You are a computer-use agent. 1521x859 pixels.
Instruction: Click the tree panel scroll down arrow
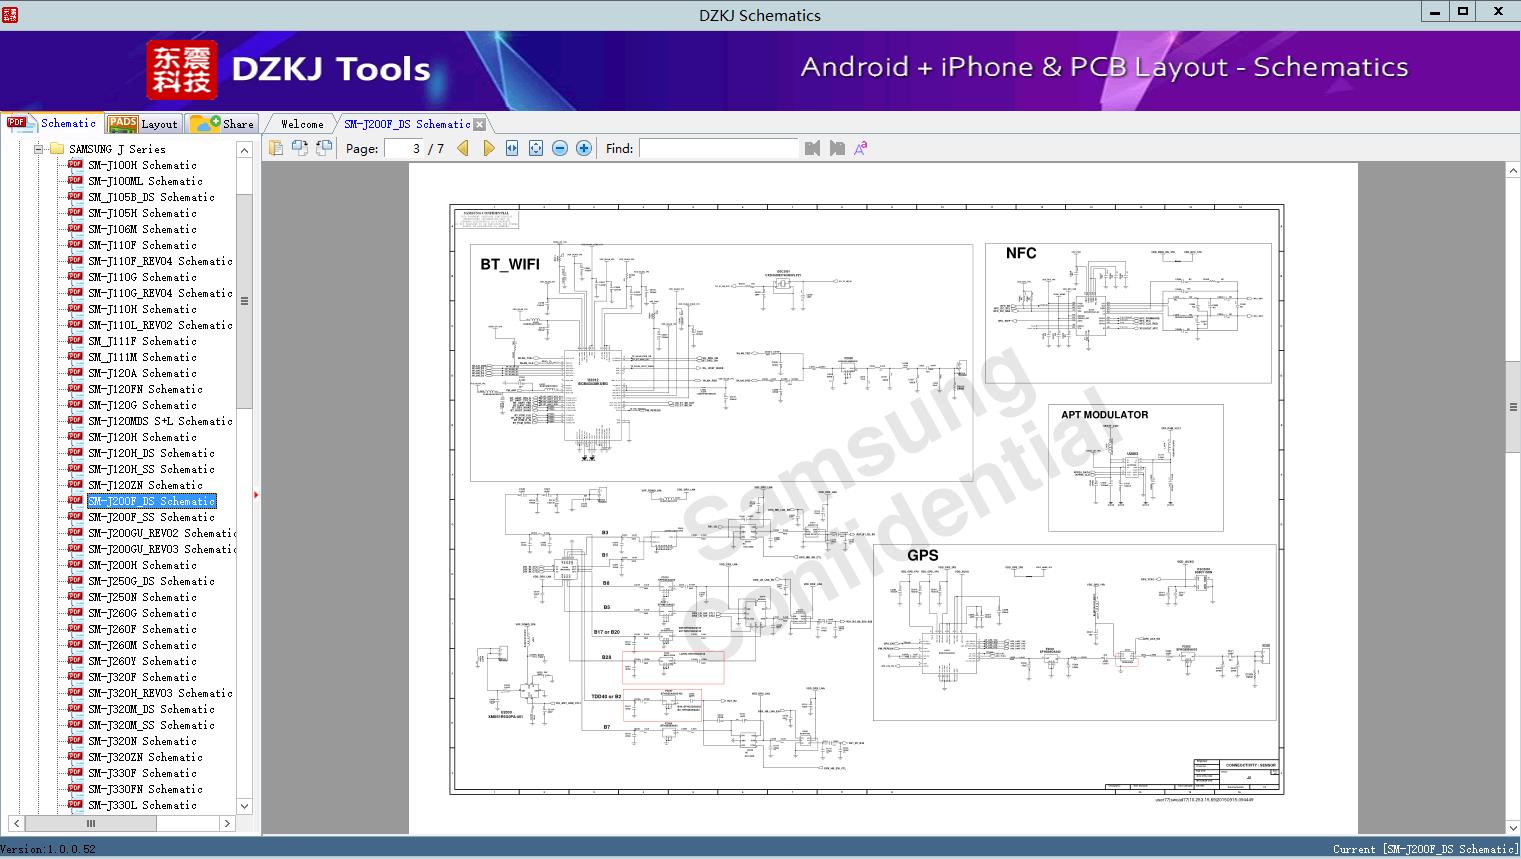tap(244, 806)
